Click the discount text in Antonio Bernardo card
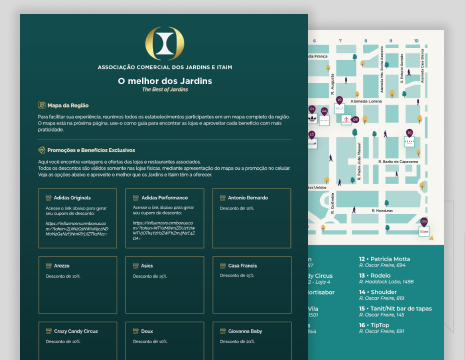The height and width of the screenshot is (360, 465). [237, 208]
